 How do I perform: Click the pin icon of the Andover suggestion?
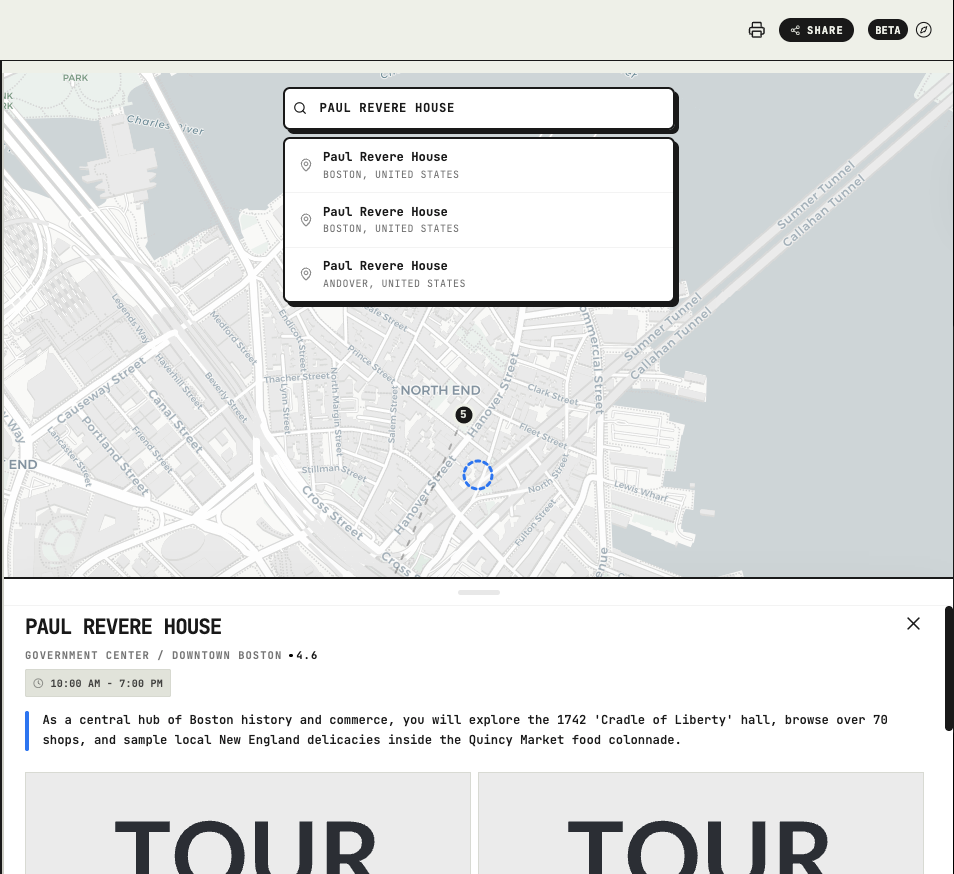(x=306, y=274)
